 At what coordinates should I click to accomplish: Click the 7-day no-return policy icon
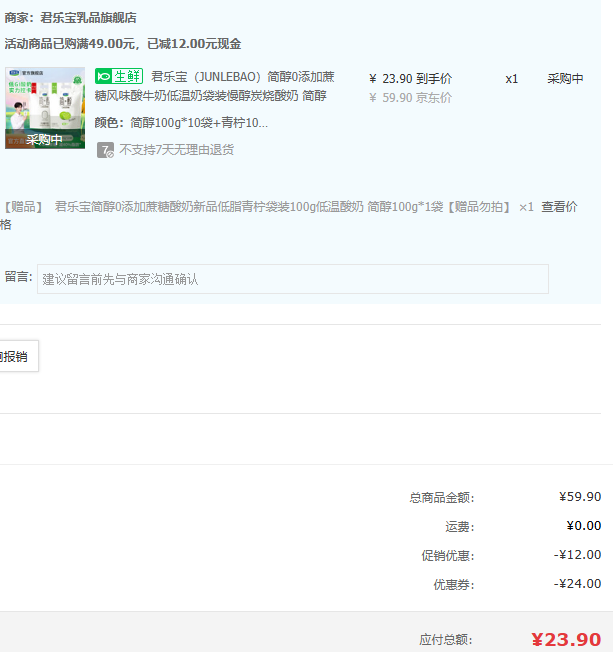tap(105, 150)
